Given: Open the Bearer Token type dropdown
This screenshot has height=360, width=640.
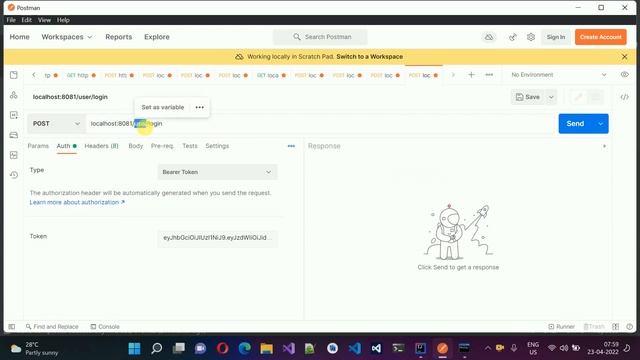Looking at the screenshot, I should [217, 172].
